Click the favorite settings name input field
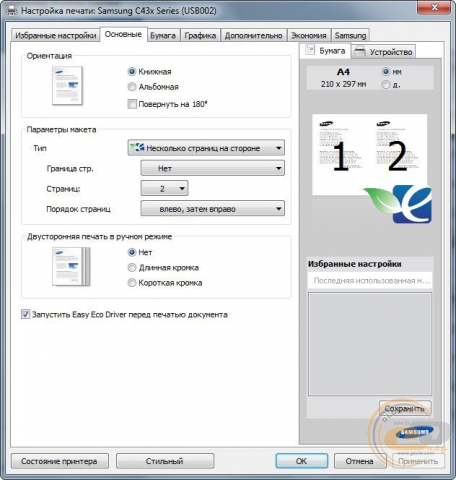 (370, 281)
